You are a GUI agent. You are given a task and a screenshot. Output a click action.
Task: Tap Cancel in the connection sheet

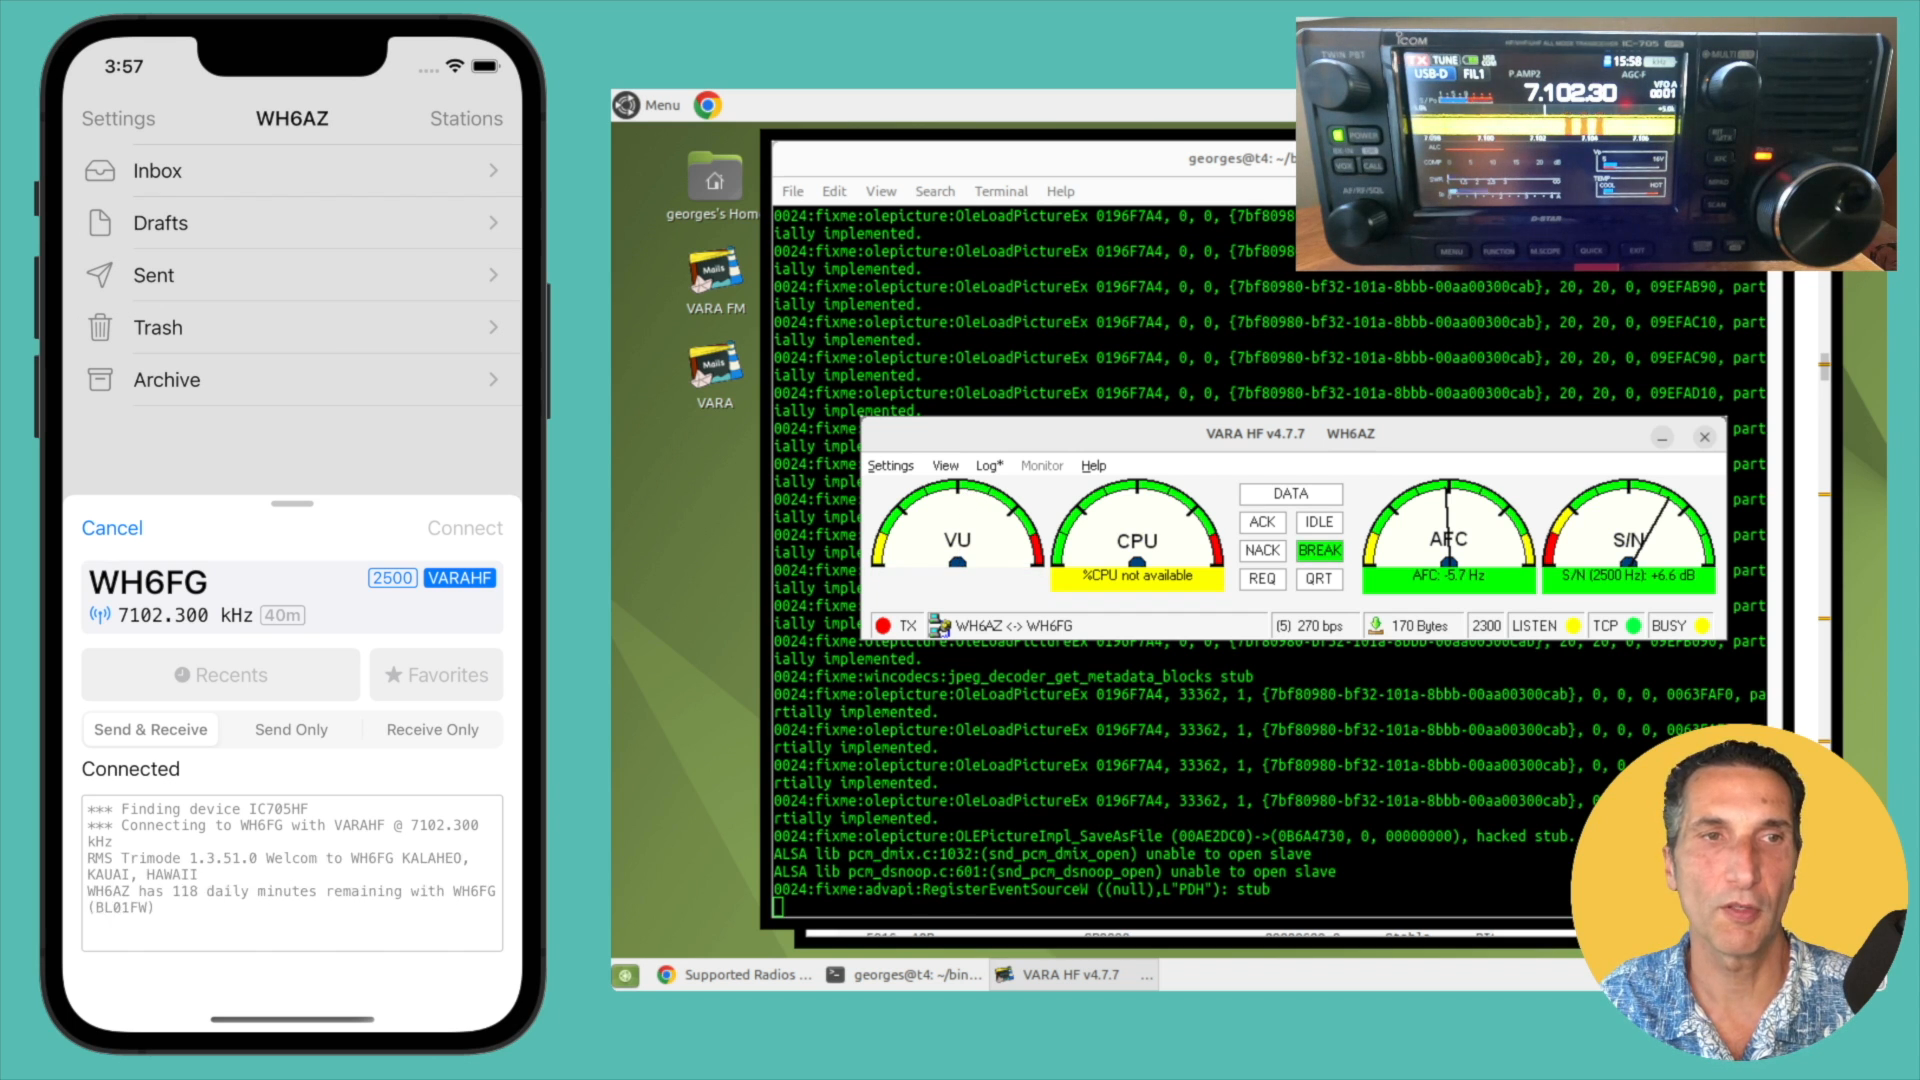pyautogui.click(x=112, y=528)
